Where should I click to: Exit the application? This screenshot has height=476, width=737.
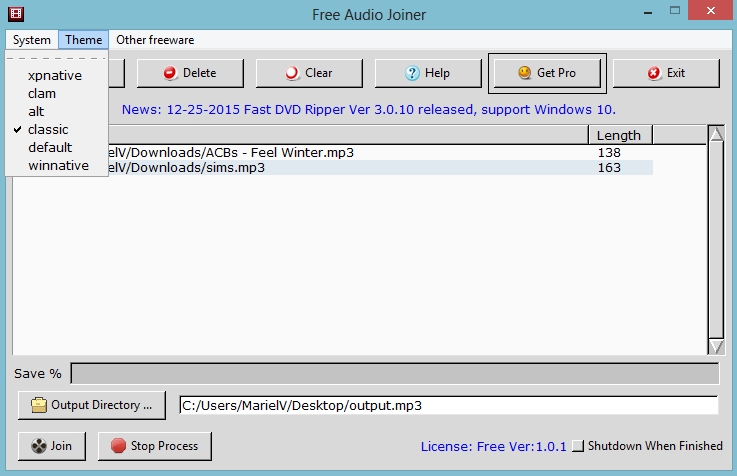(x=666, y=73)
